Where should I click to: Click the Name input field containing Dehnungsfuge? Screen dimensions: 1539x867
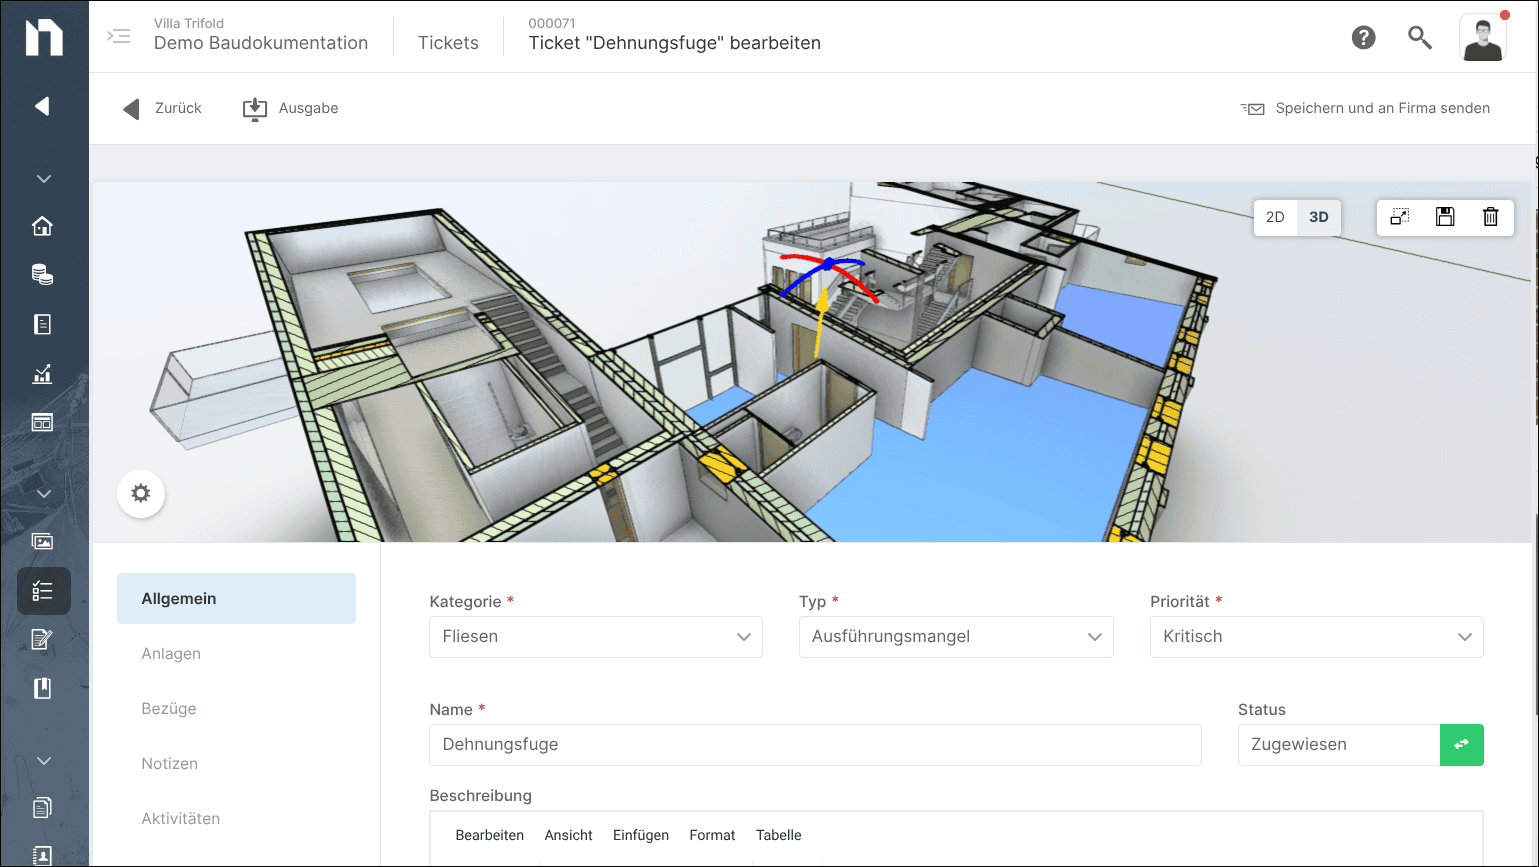(x=814, y=744)
